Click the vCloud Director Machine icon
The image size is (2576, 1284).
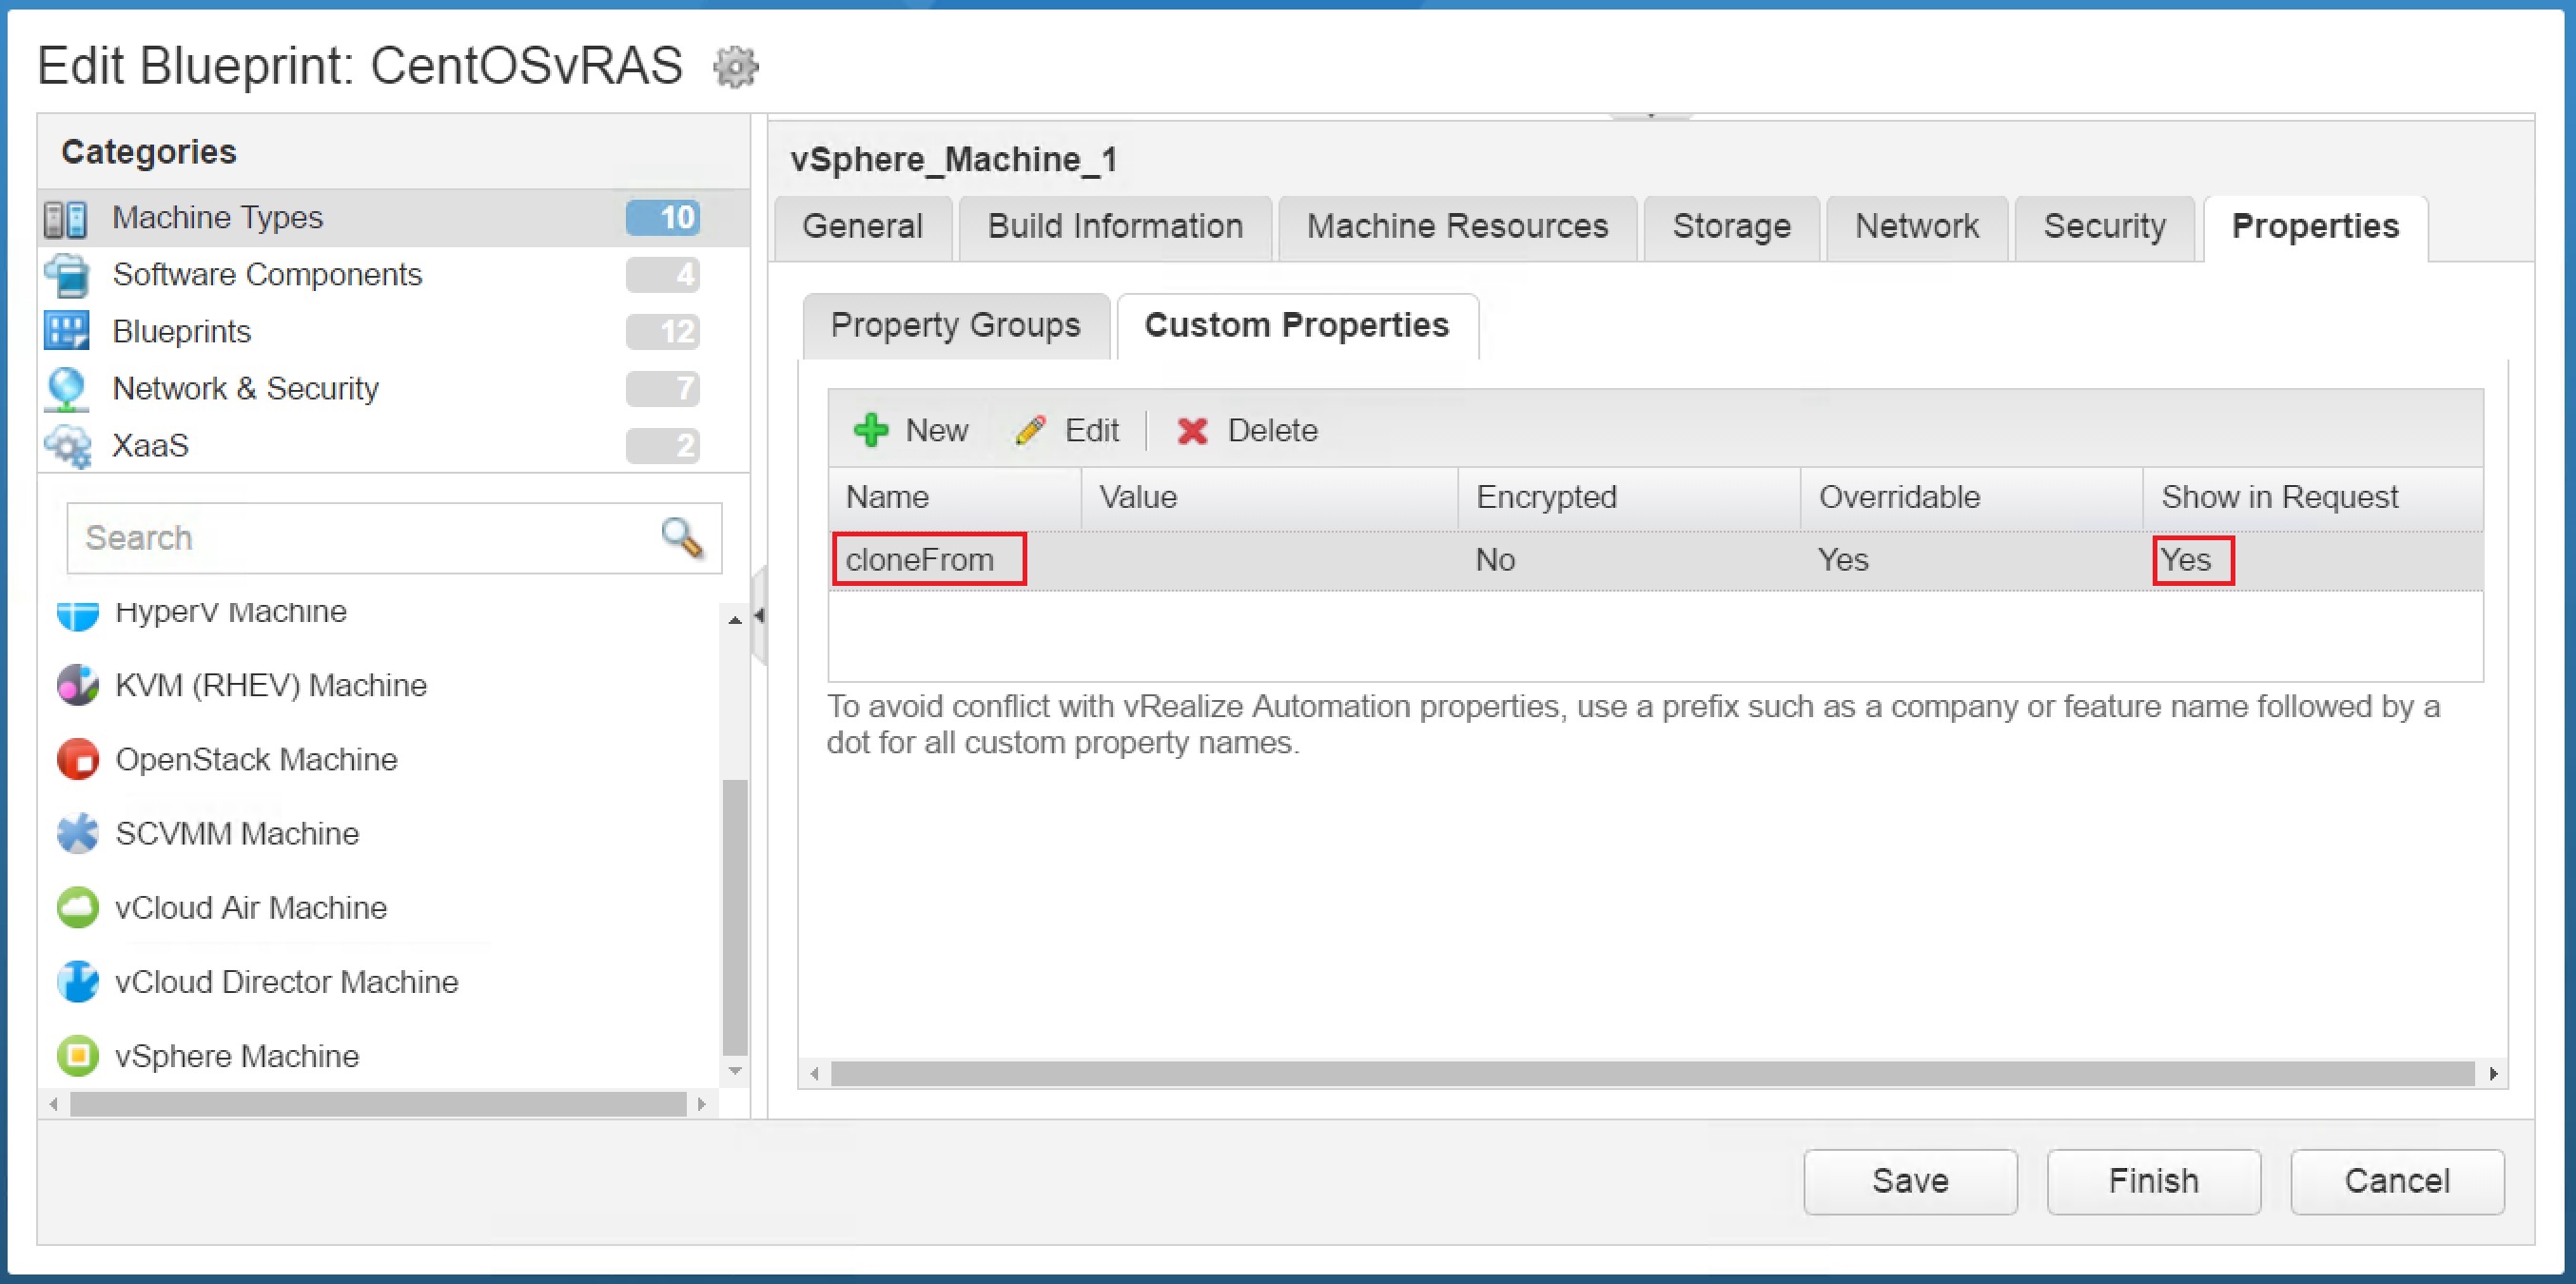tap(77, 982)
